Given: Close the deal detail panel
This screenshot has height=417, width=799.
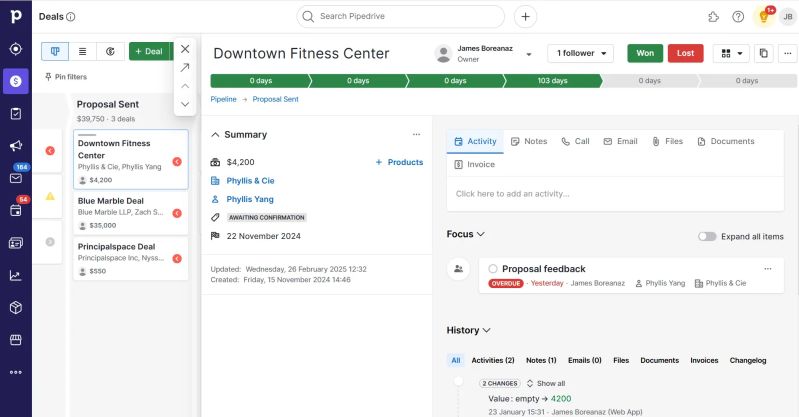Looking at the screenshot, I should coord(185,49).
